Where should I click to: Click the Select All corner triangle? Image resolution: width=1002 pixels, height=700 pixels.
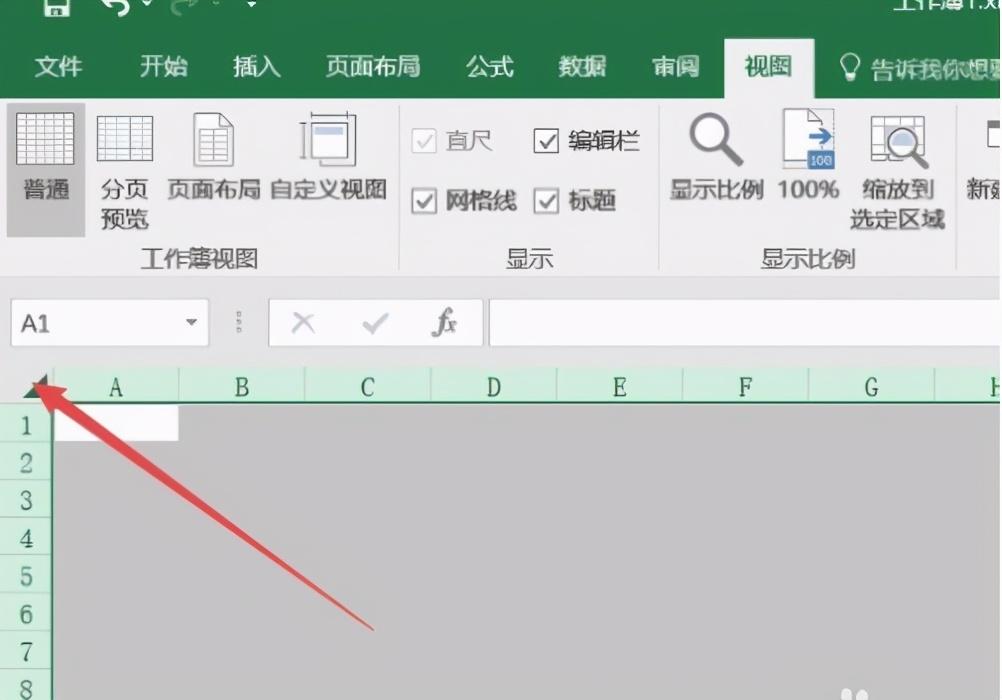pyautogui.click(x=36, y=387)
